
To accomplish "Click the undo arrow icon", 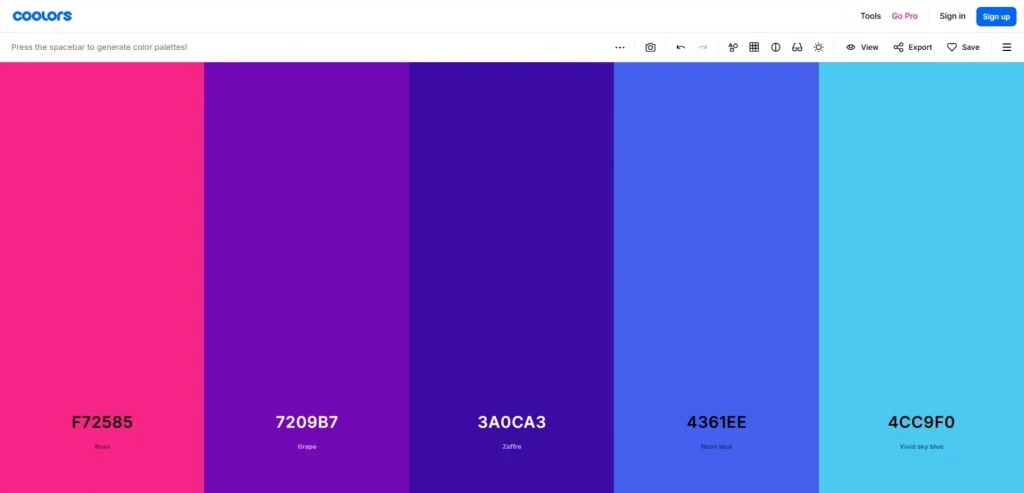I will (x=681, y=47).
